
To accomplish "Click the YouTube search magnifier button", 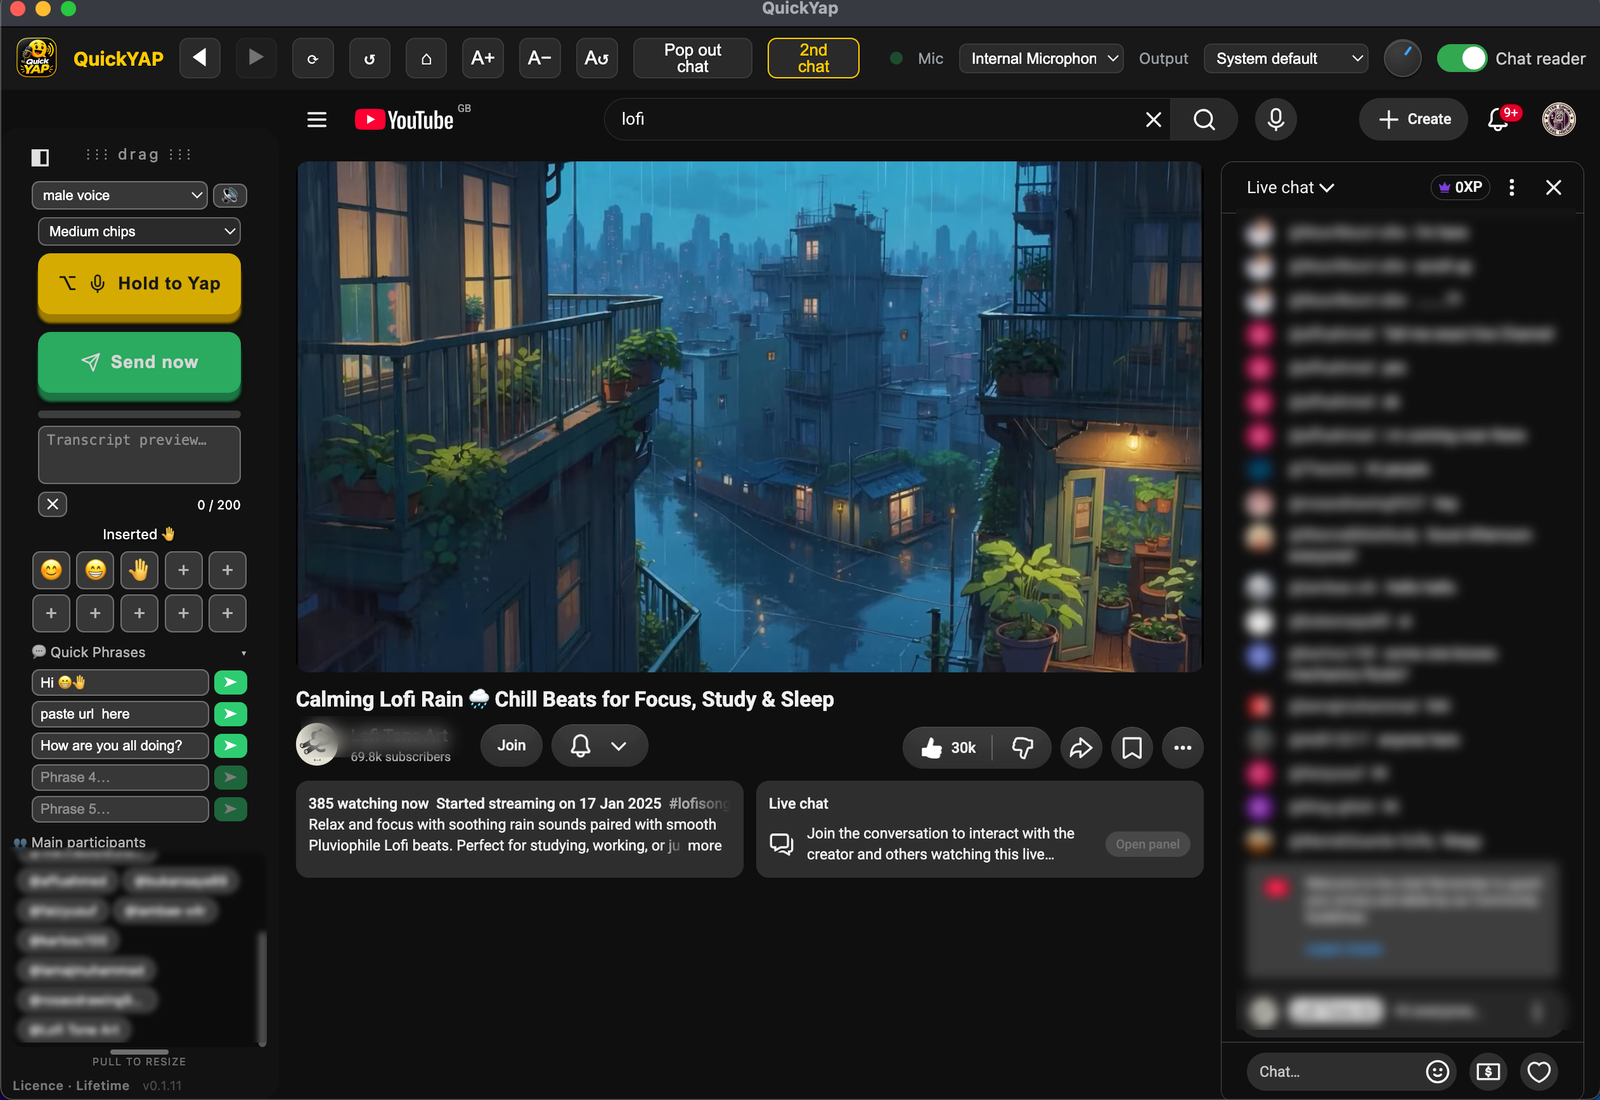I will (1204, 120).
